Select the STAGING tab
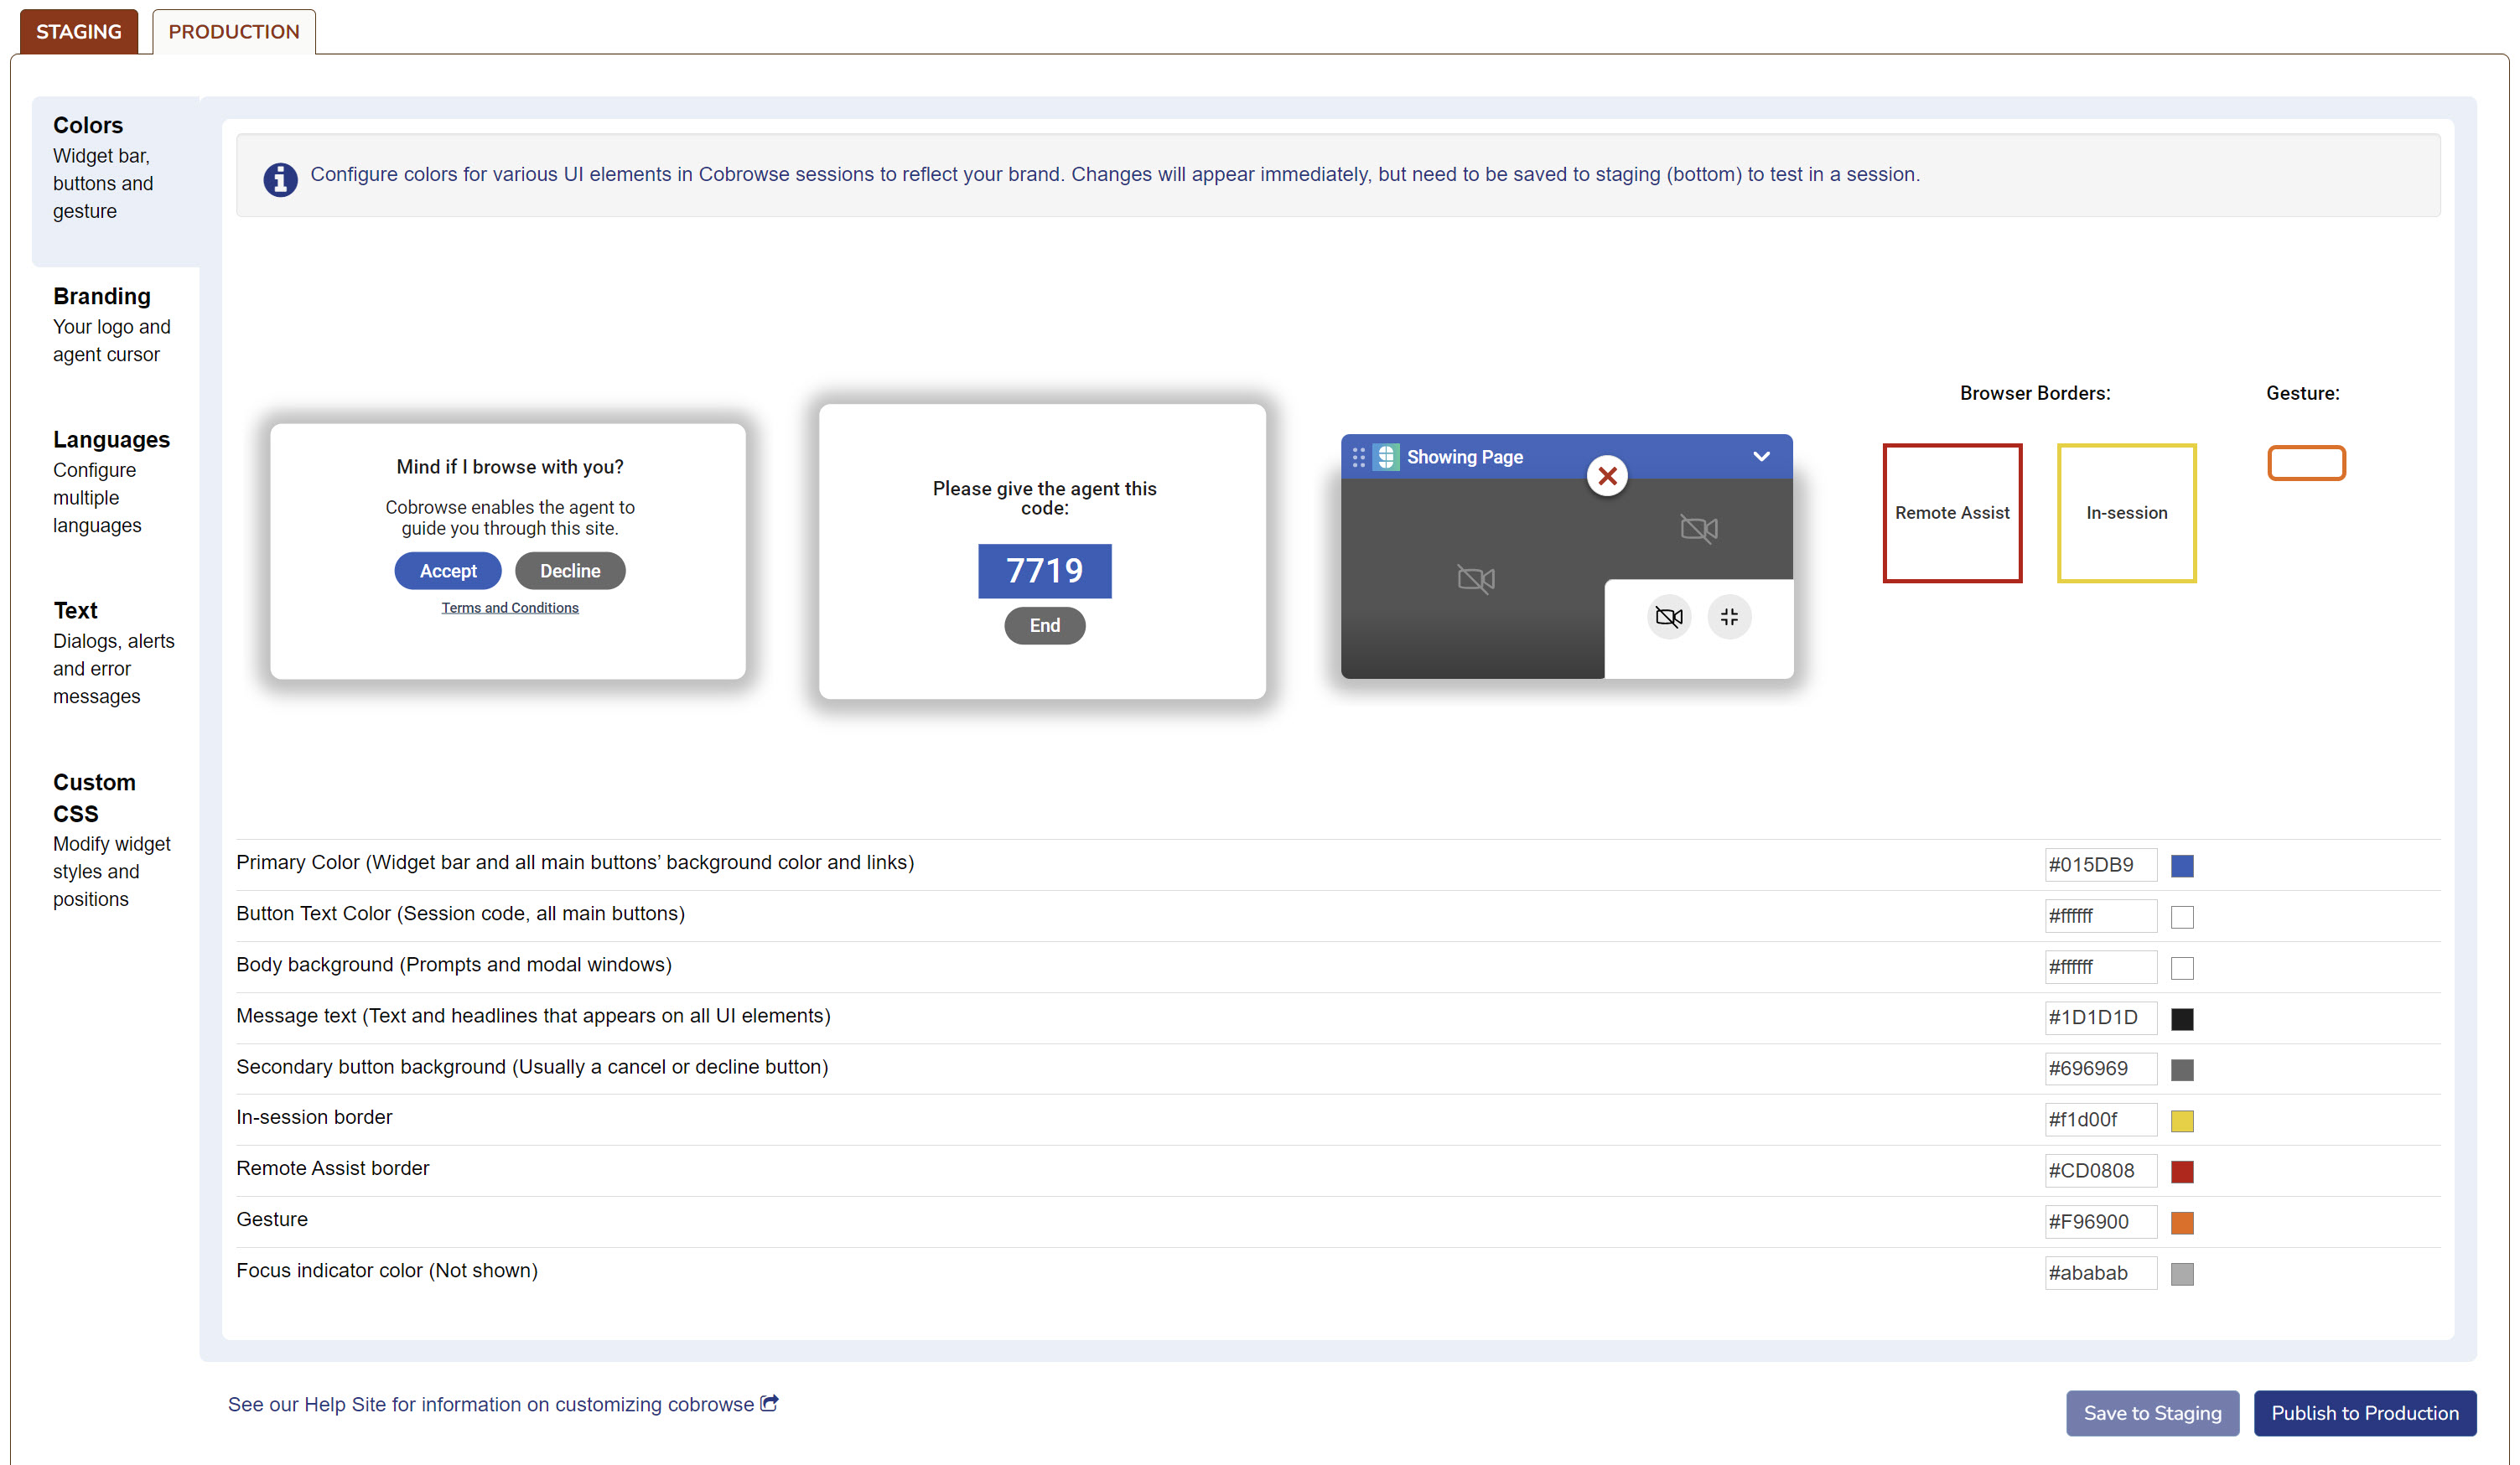Viewport: 2520px width, 1465px height. point(79,31)
